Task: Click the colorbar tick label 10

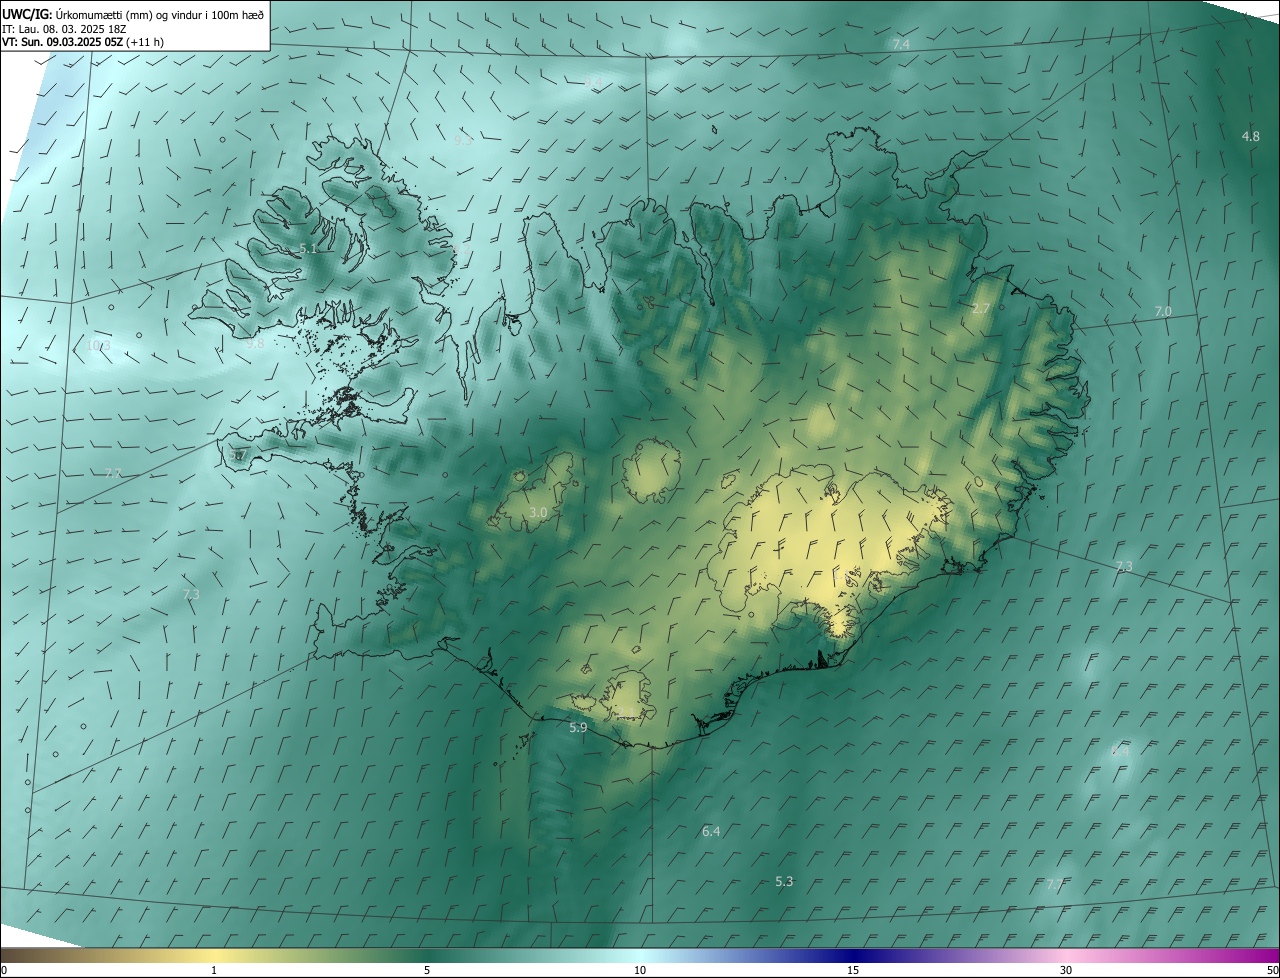Action: [x=640, y=970]
